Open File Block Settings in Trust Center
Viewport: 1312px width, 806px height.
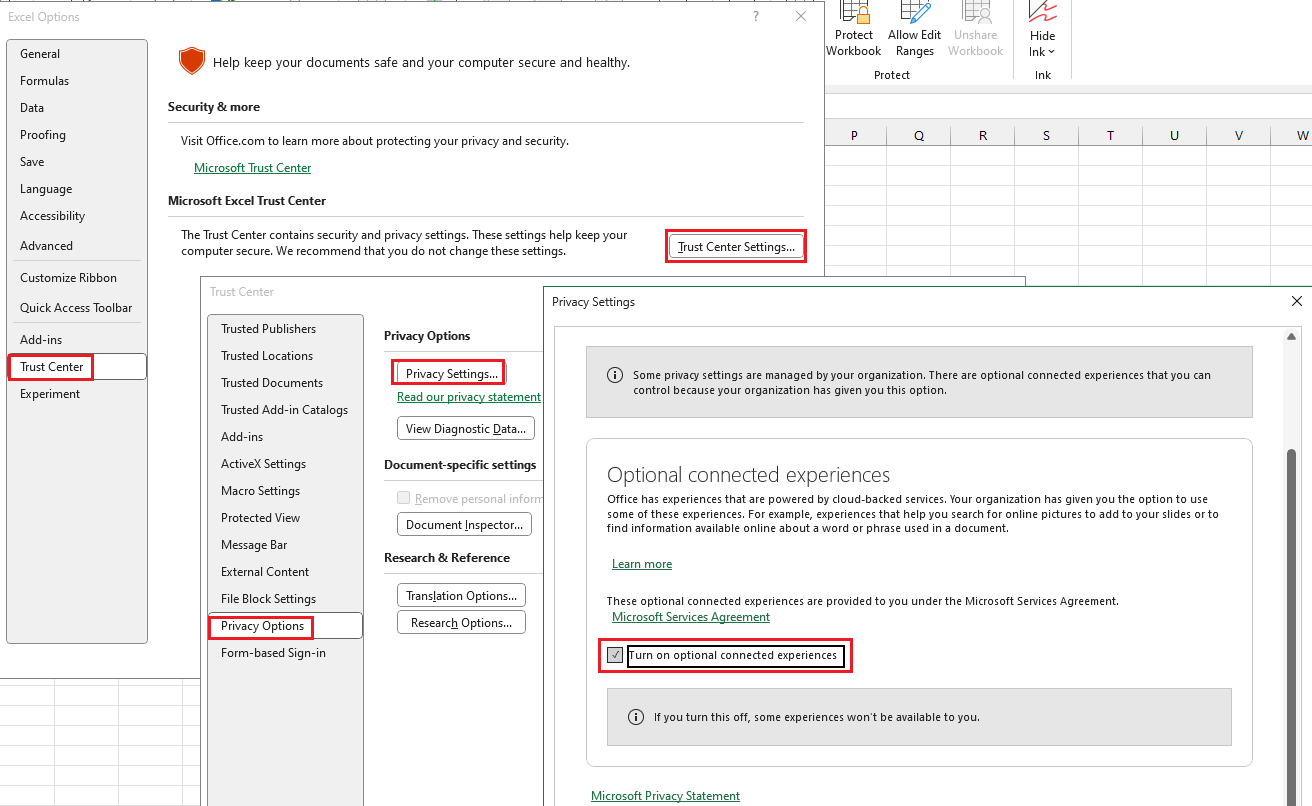coord(285,599)
